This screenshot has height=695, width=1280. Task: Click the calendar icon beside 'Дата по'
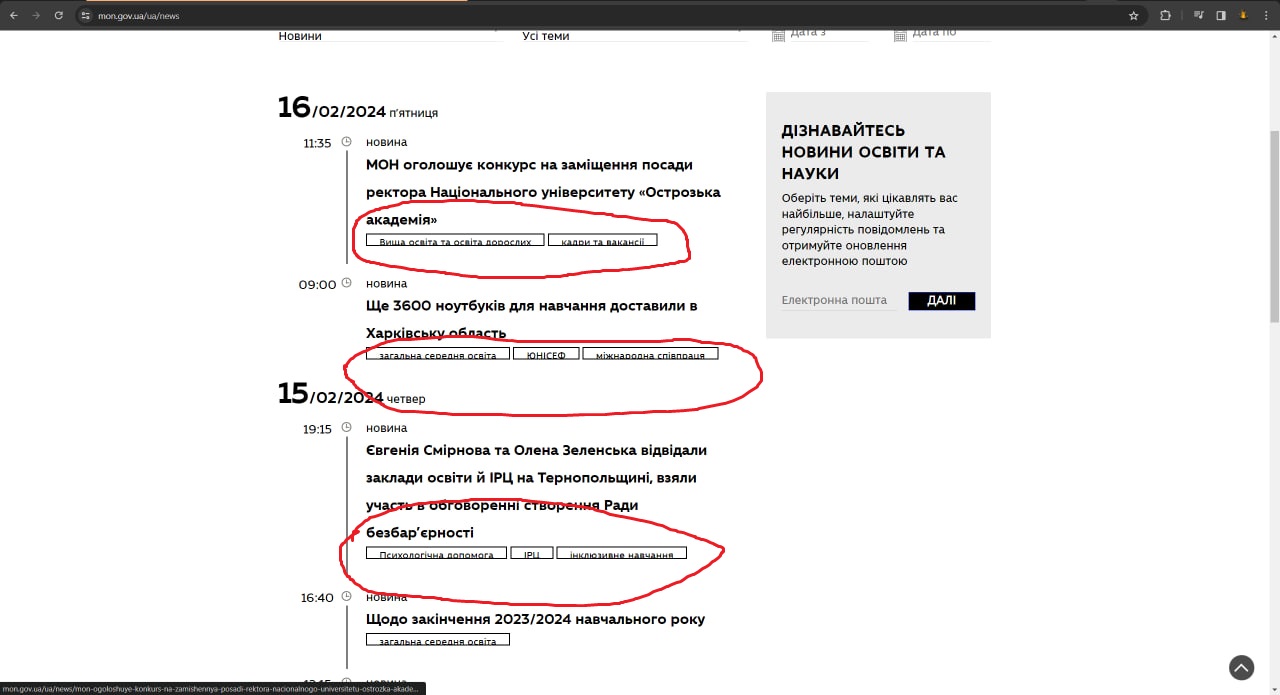click(x=900, y=35)
